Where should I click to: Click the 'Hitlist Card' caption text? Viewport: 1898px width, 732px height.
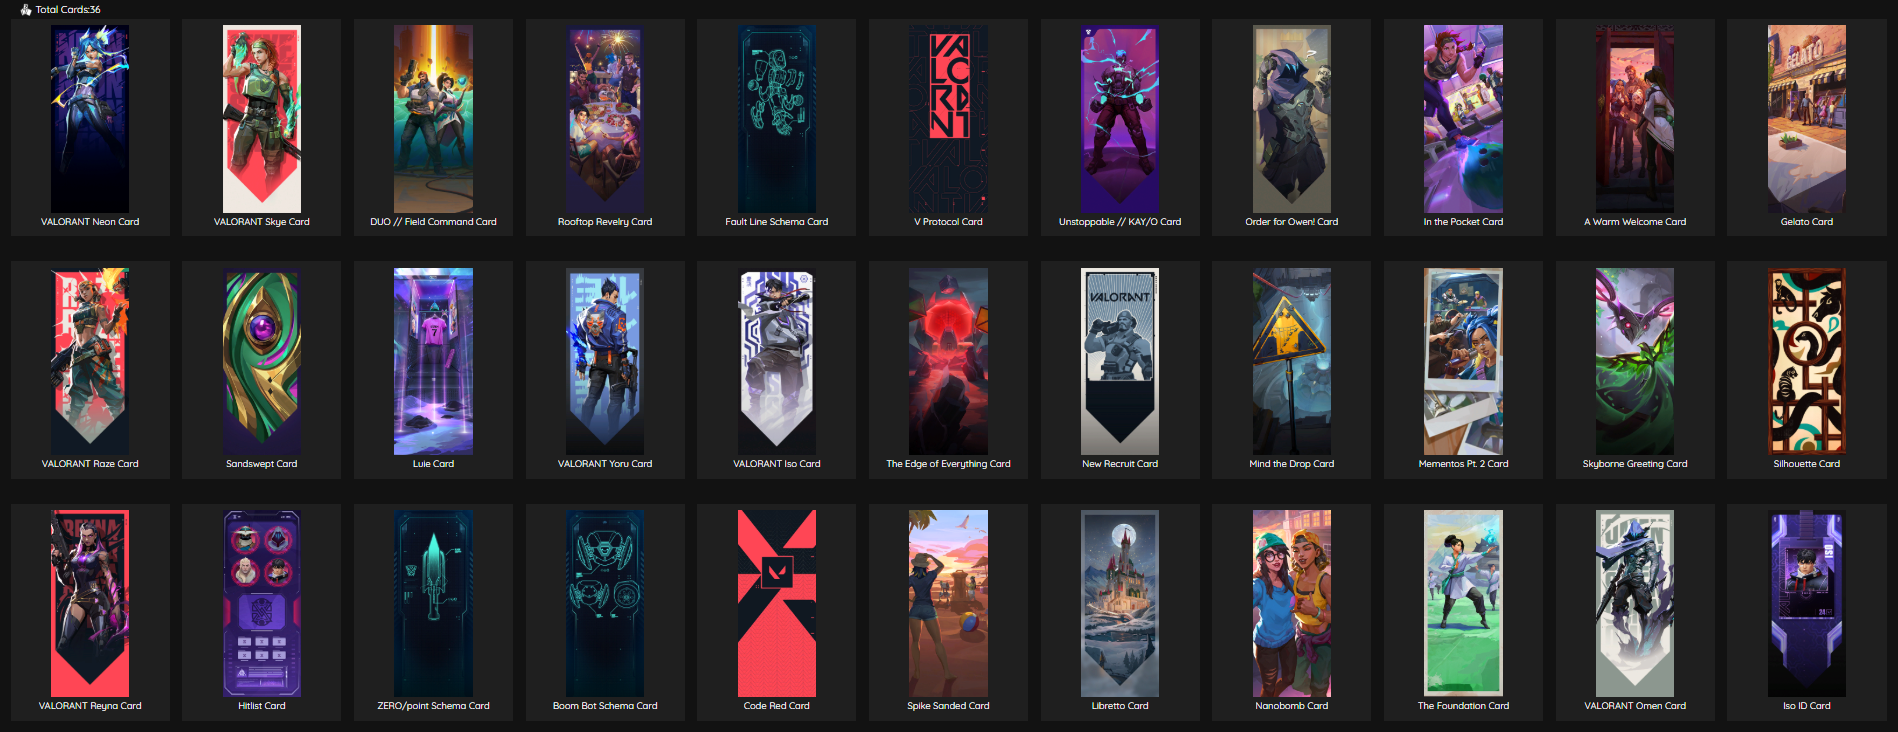(262, 706)
